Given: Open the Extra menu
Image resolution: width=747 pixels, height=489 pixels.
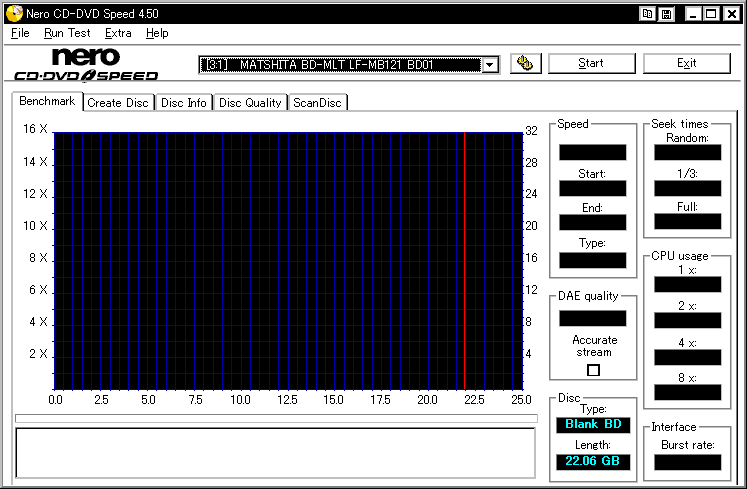Looking at the screenshot, I should tap(118, 33).
